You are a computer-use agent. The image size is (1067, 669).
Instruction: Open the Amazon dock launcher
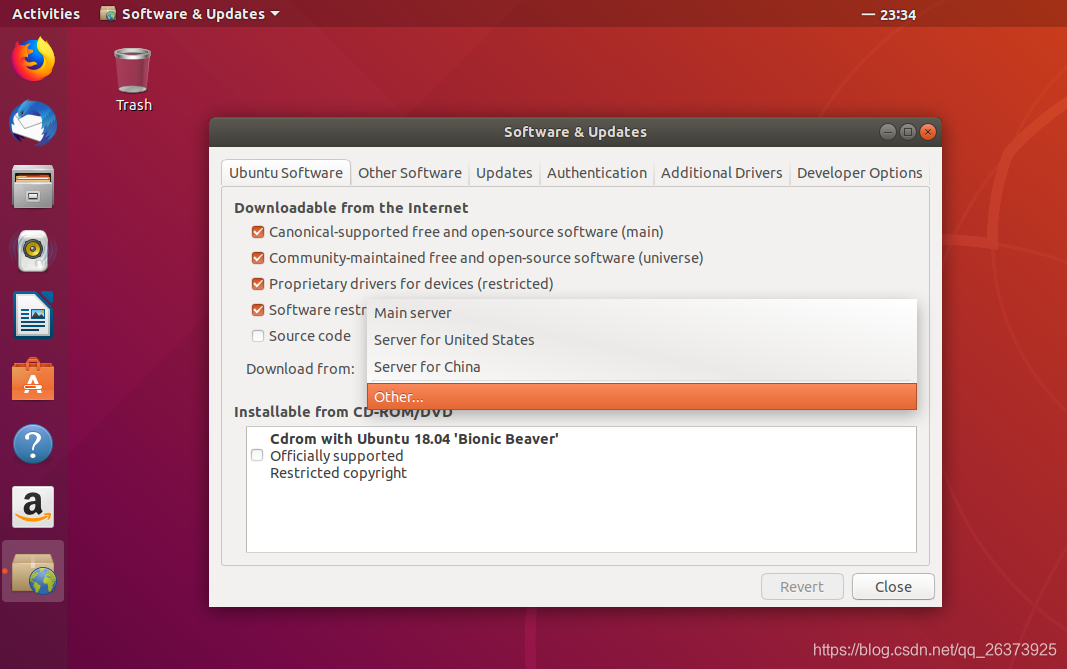(33, 507)
